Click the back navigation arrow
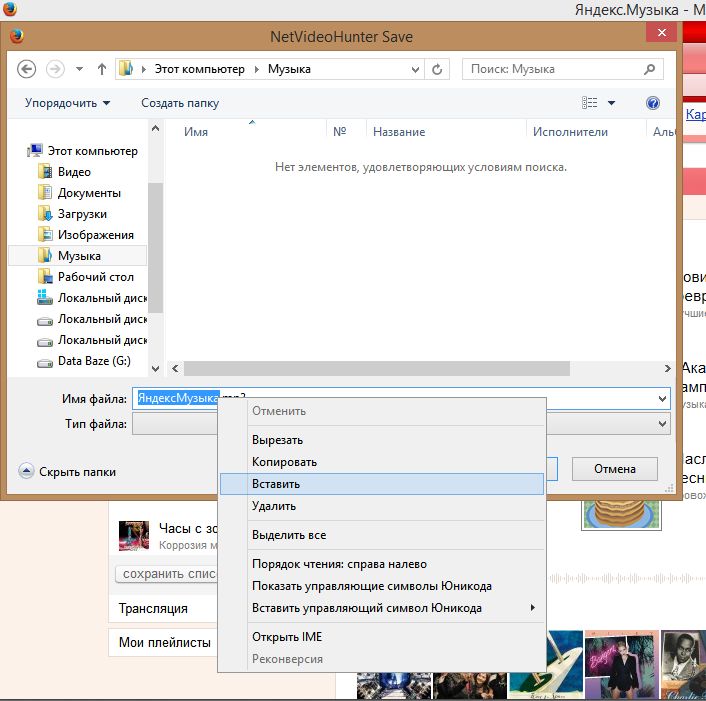 pyautogui.click(x=27, y=69)
